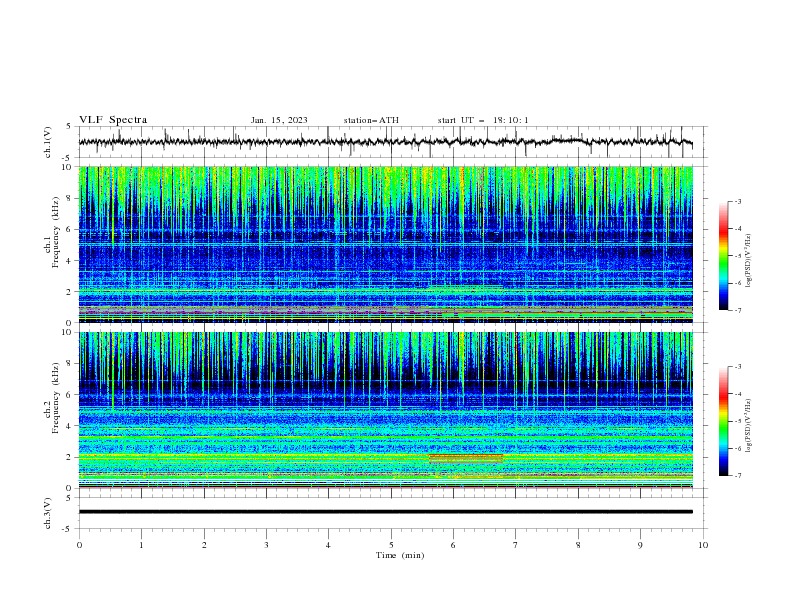The image size is (792, 612).
Task: Click the ch.2 "Frequency (kHz)" axis label
Action: point(56,398)
